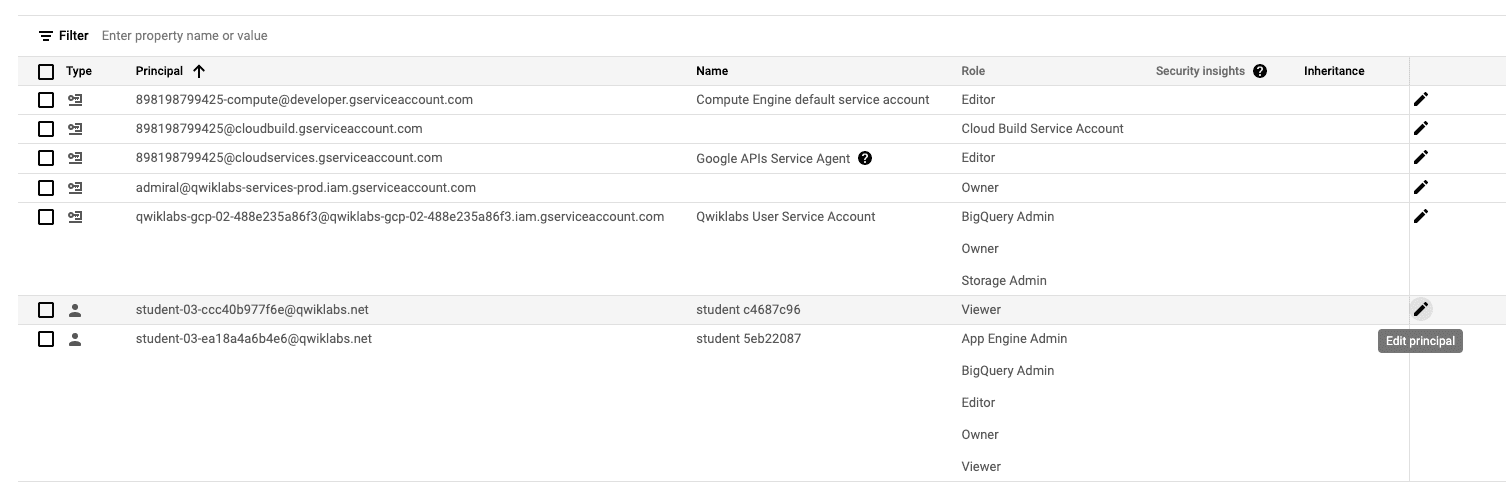The height and width of the screenshot is (494, 1506).
Task: Open Security insights help icon
Action: tap(1260, 71)
